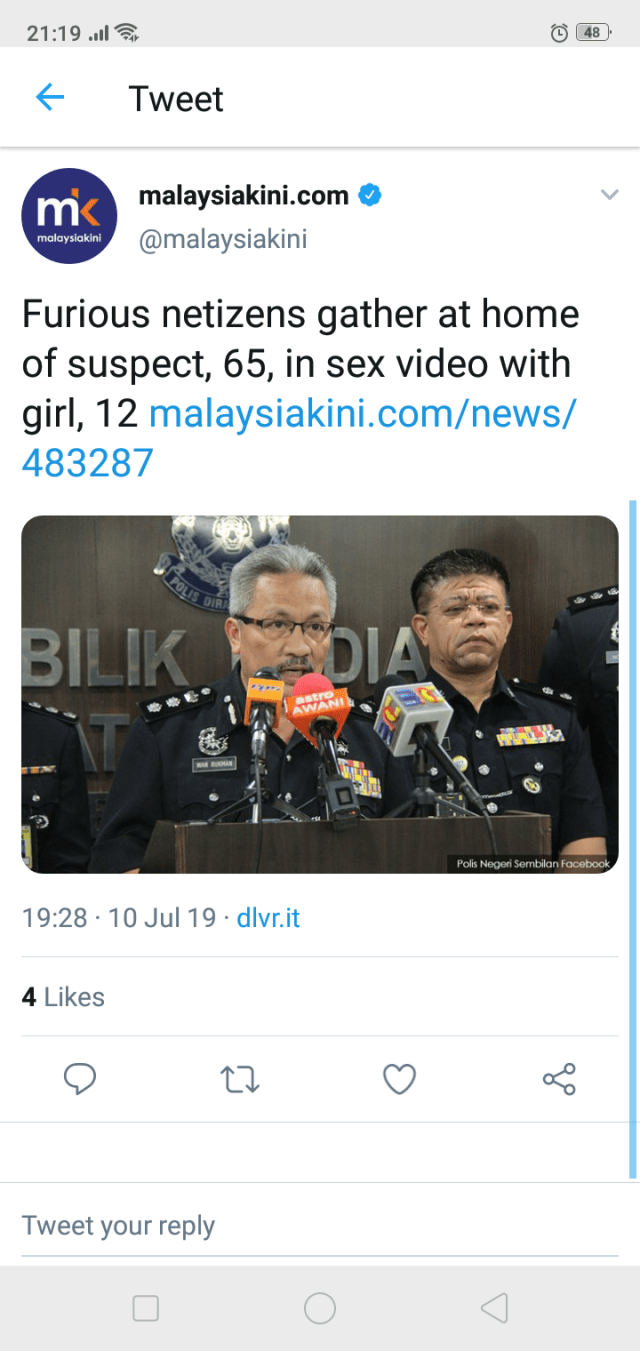
Task: Open malaysiakini profile avatar
Action: tap(69, 216)
